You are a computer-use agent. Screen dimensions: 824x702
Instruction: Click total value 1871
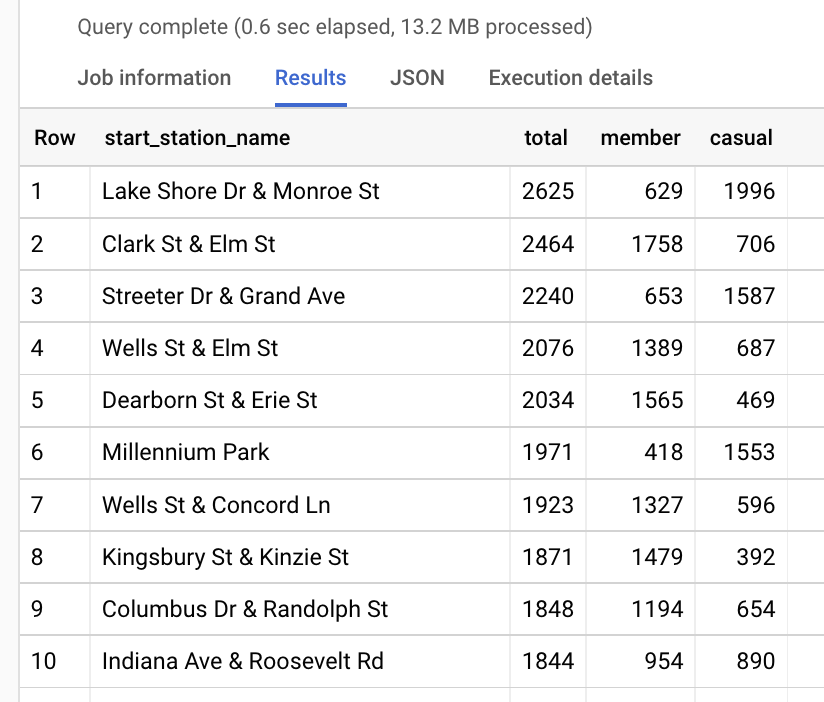coord(548,557)
